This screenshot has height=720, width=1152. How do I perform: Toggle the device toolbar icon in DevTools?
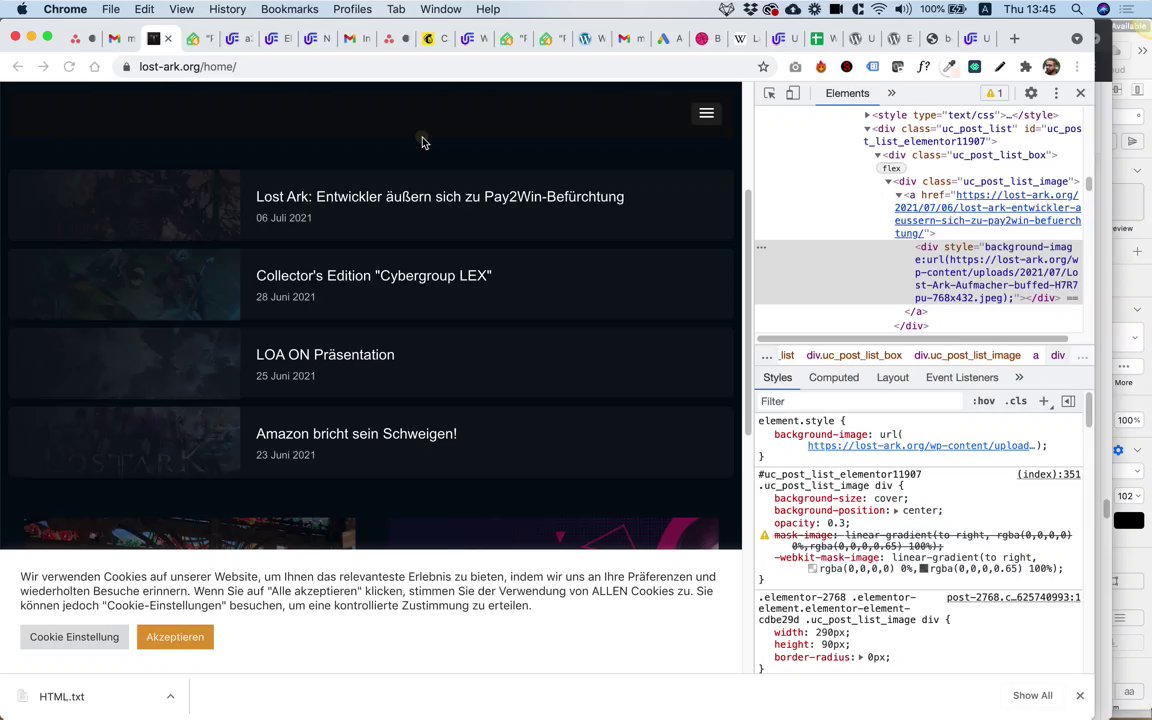point(793,93)
